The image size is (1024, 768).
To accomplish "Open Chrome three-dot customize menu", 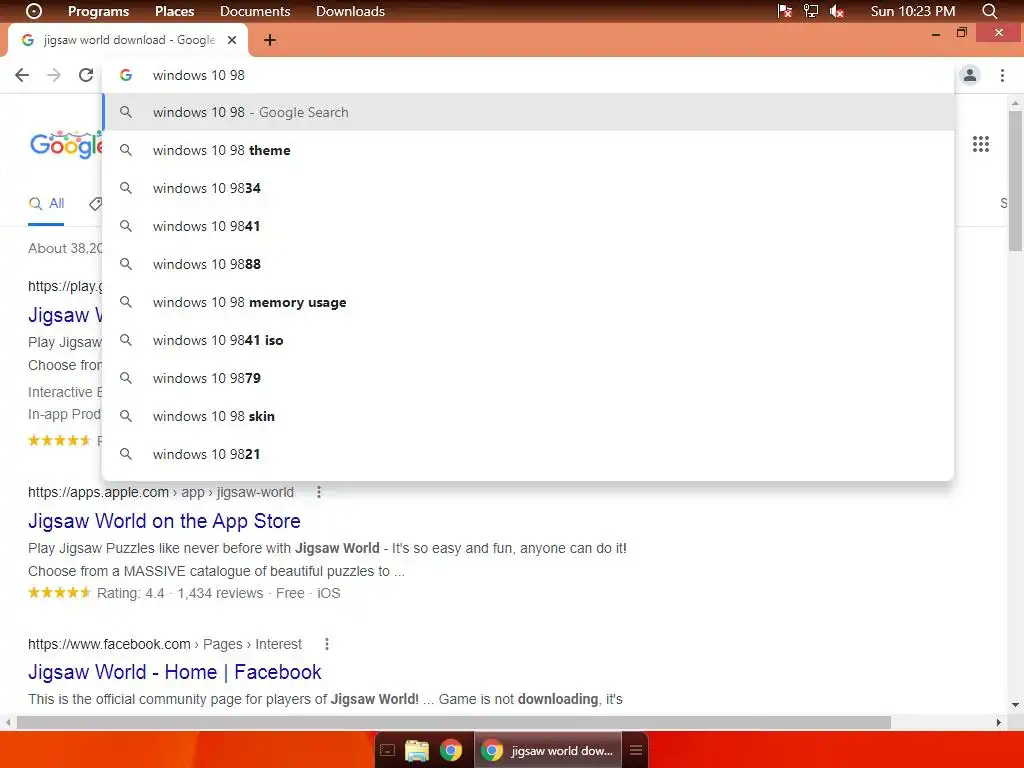I will tap(1002, 75).
